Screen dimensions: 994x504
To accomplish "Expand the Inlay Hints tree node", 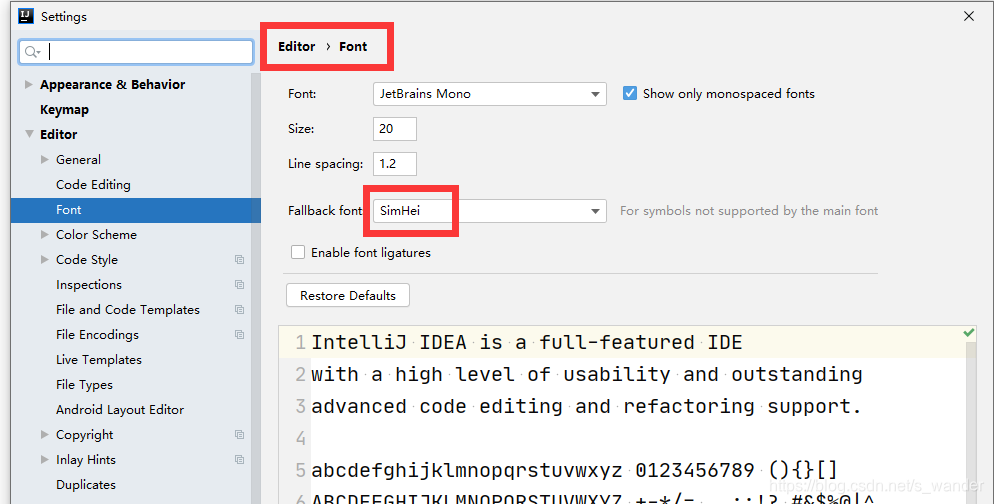I will coord(44,459).
